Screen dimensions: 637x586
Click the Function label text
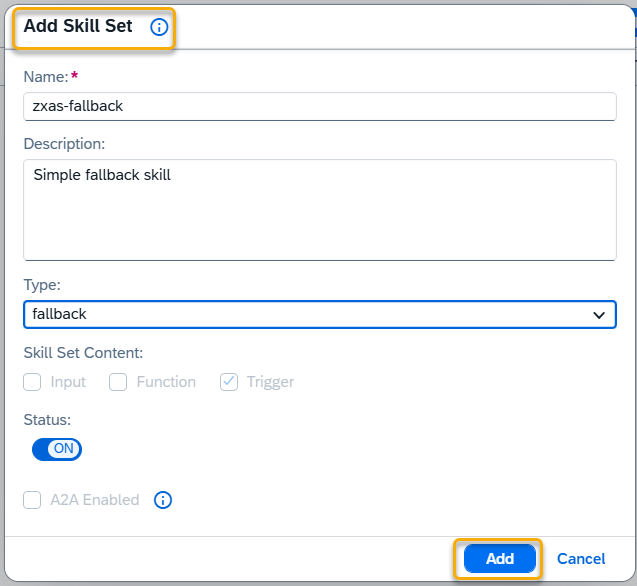pyautogui.click(x=166, y=382)
